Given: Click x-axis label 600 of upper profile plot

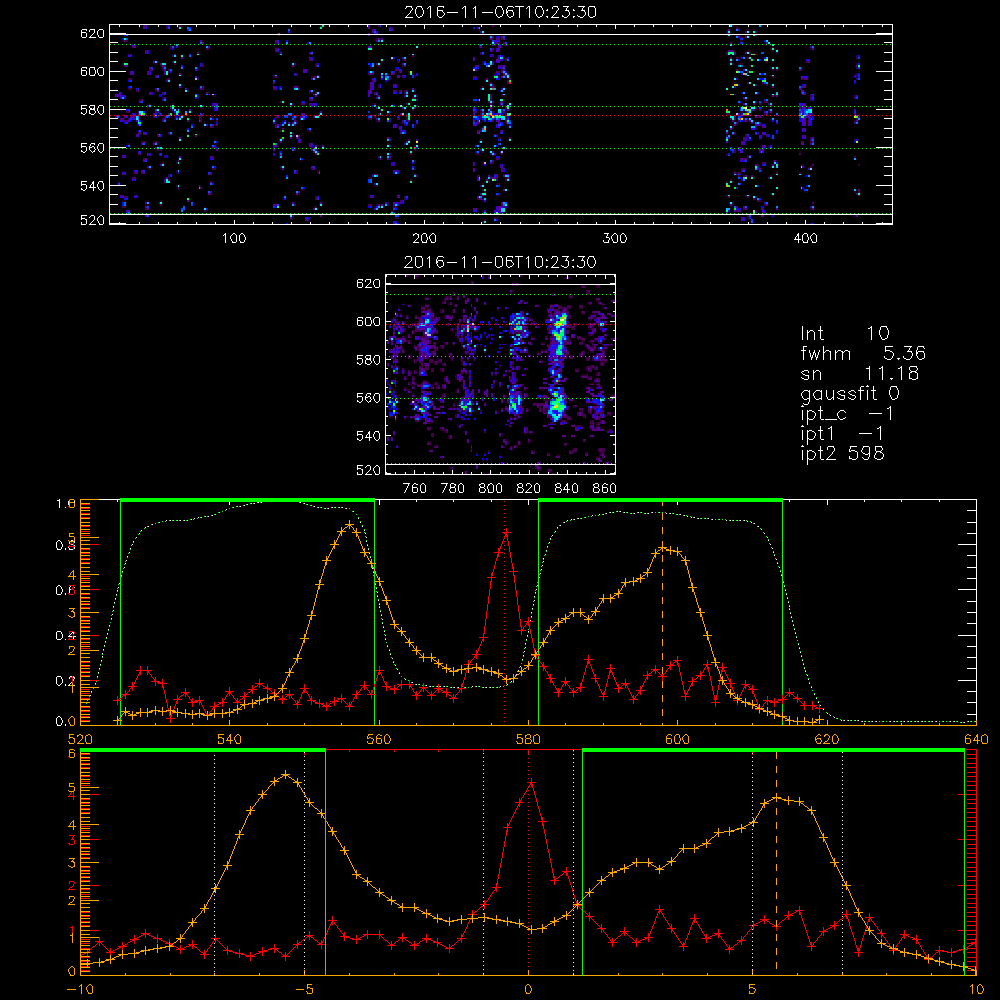Looking at the screenshot, I should tap(678, 739).
